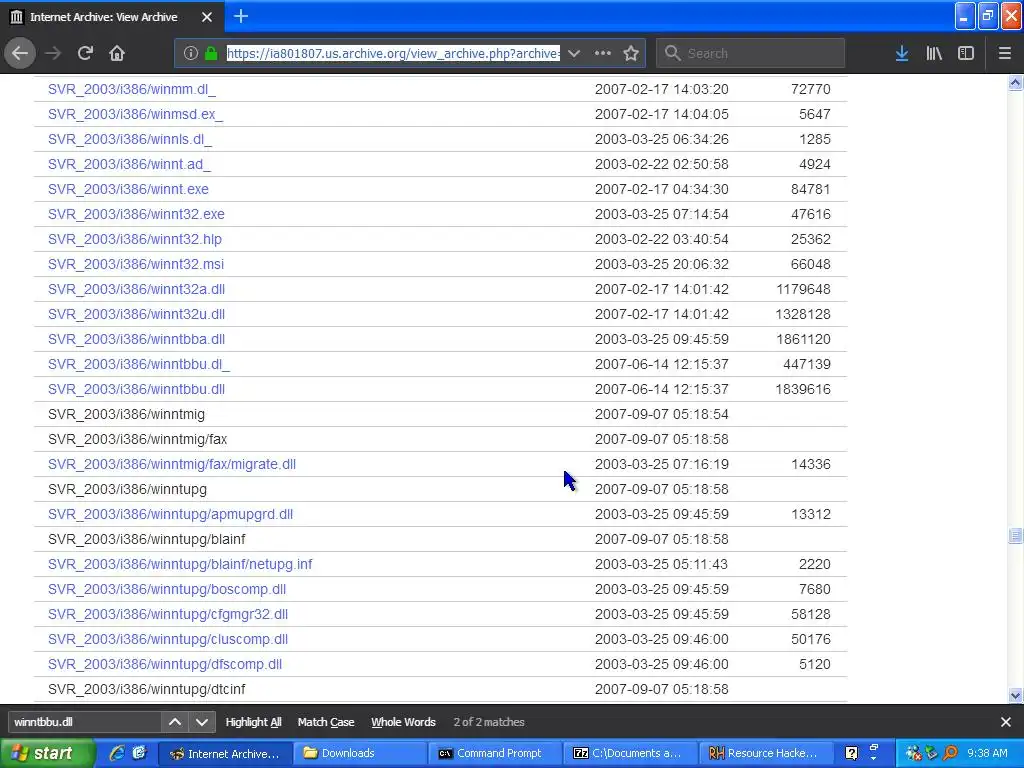Open winntupg/cfgmgr32.dll link

168,614
